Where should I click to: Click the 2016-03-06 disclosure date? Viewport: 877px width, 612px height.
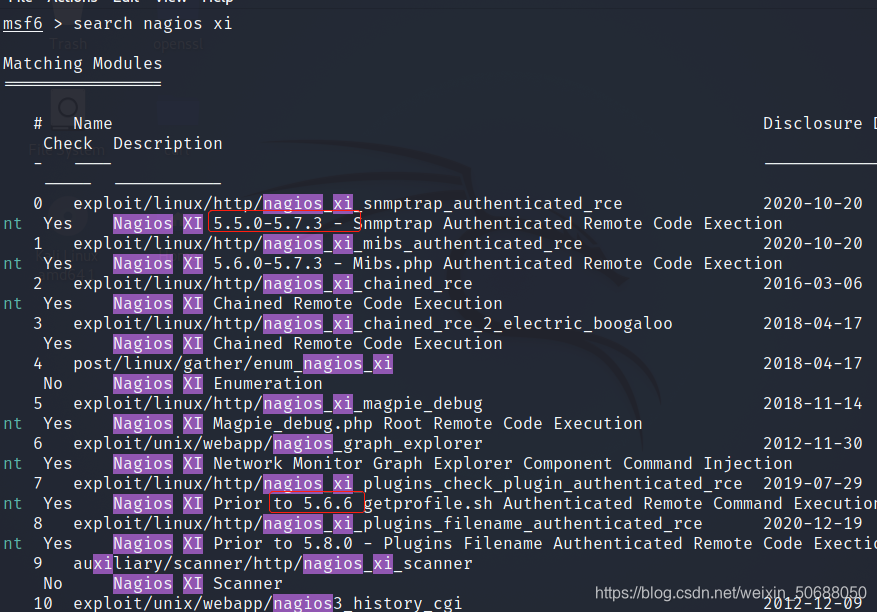pos(813,284)
